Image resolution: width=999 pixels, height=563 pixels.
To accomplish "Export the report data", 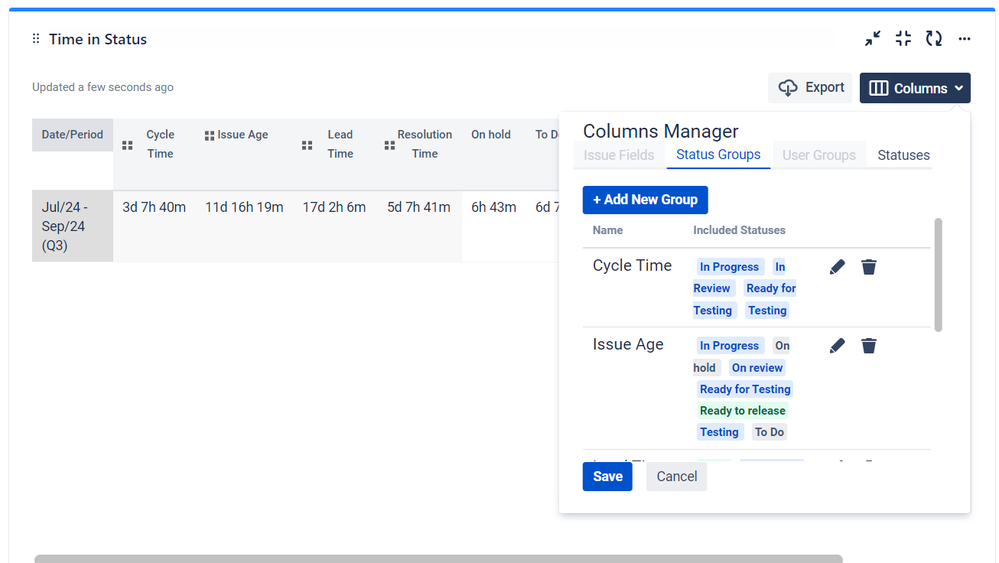I will click(x=810, y=88).
